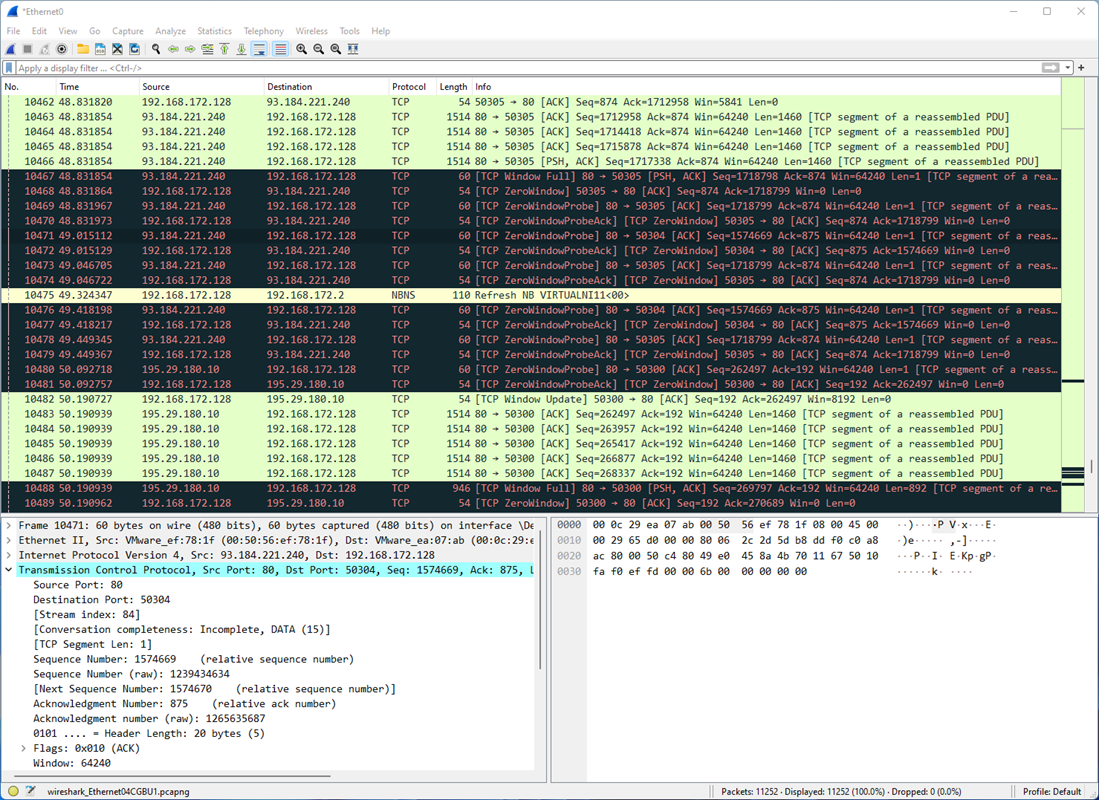1099x800 pixels.
Task: Save this capture file icon
Action: click(100, 49)
